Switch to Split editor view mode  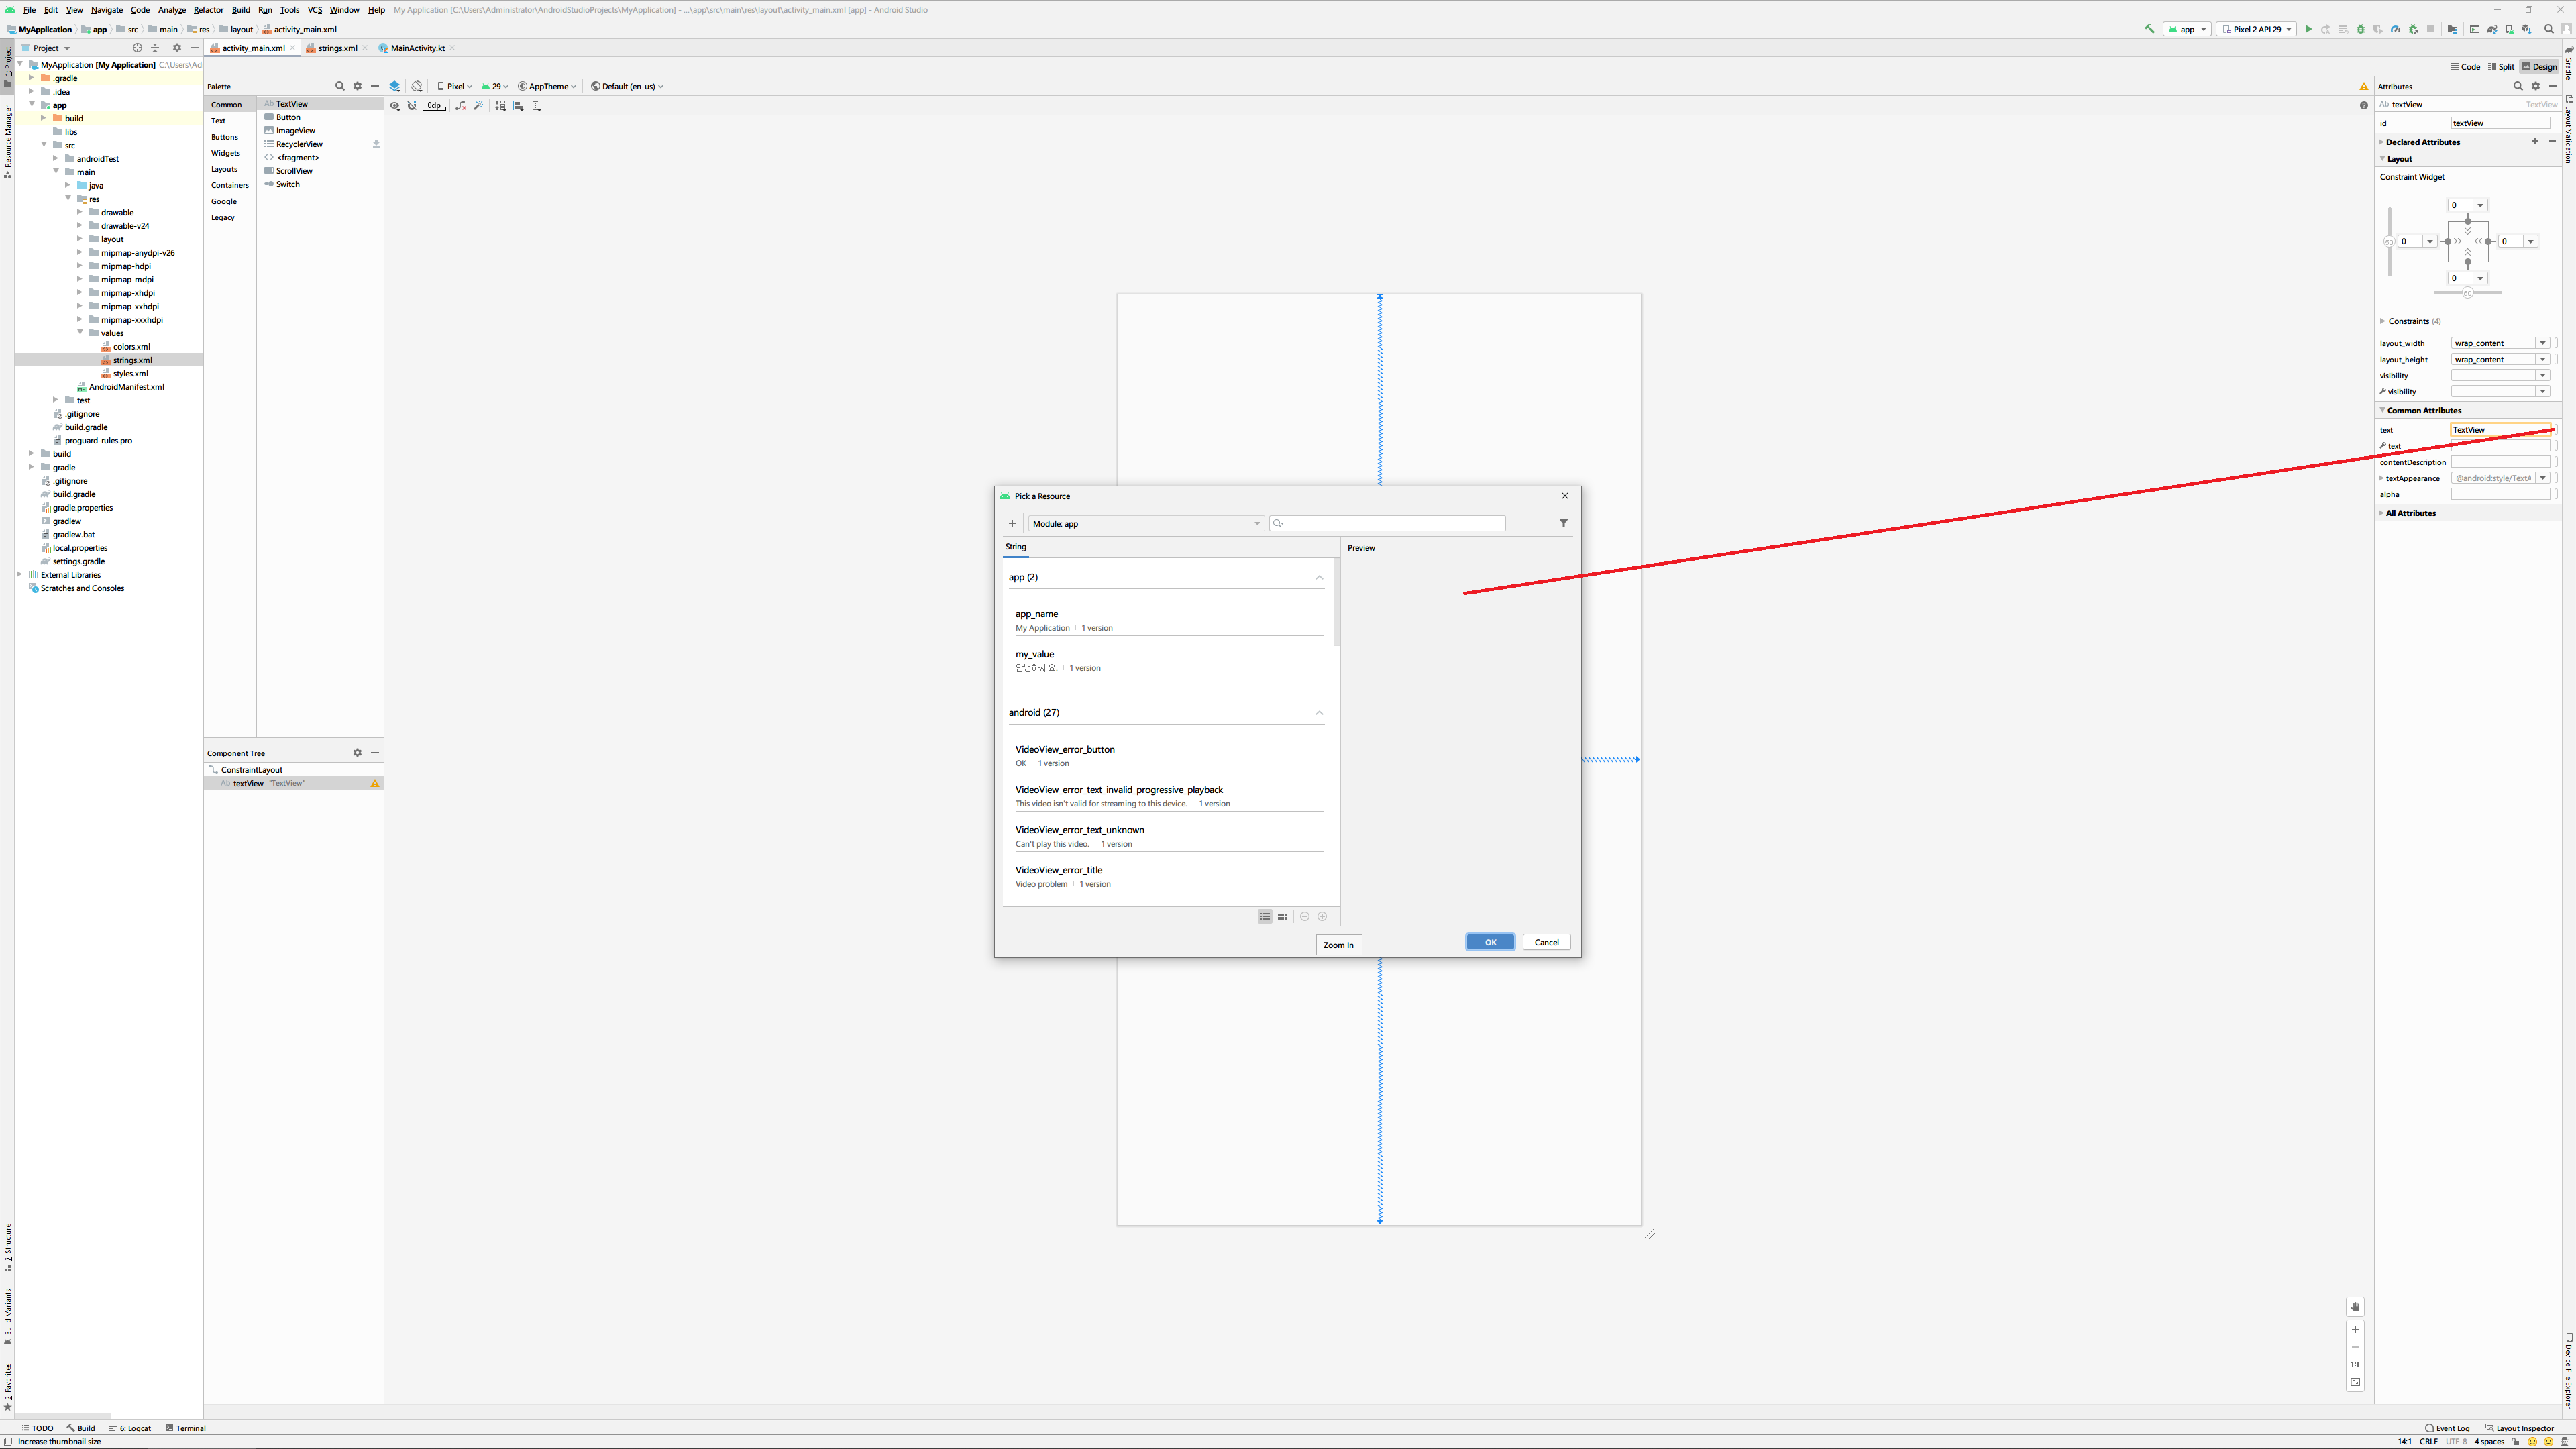[x=2501, y=67]
